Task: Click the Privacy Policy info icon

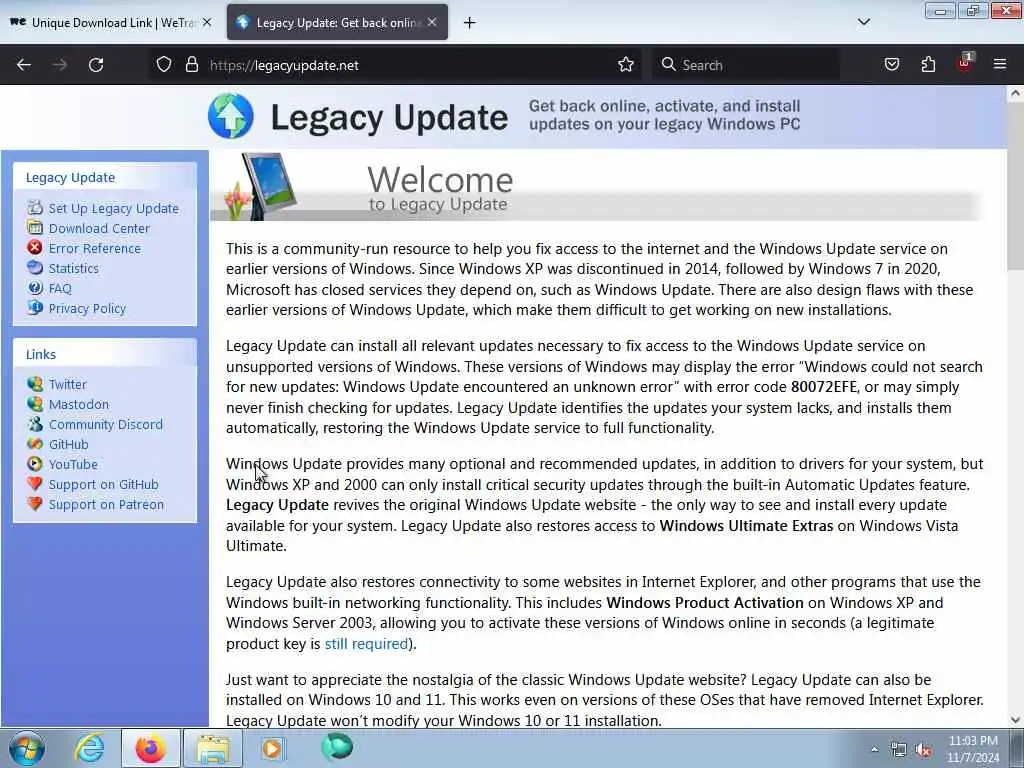Action: click(35, 308)
